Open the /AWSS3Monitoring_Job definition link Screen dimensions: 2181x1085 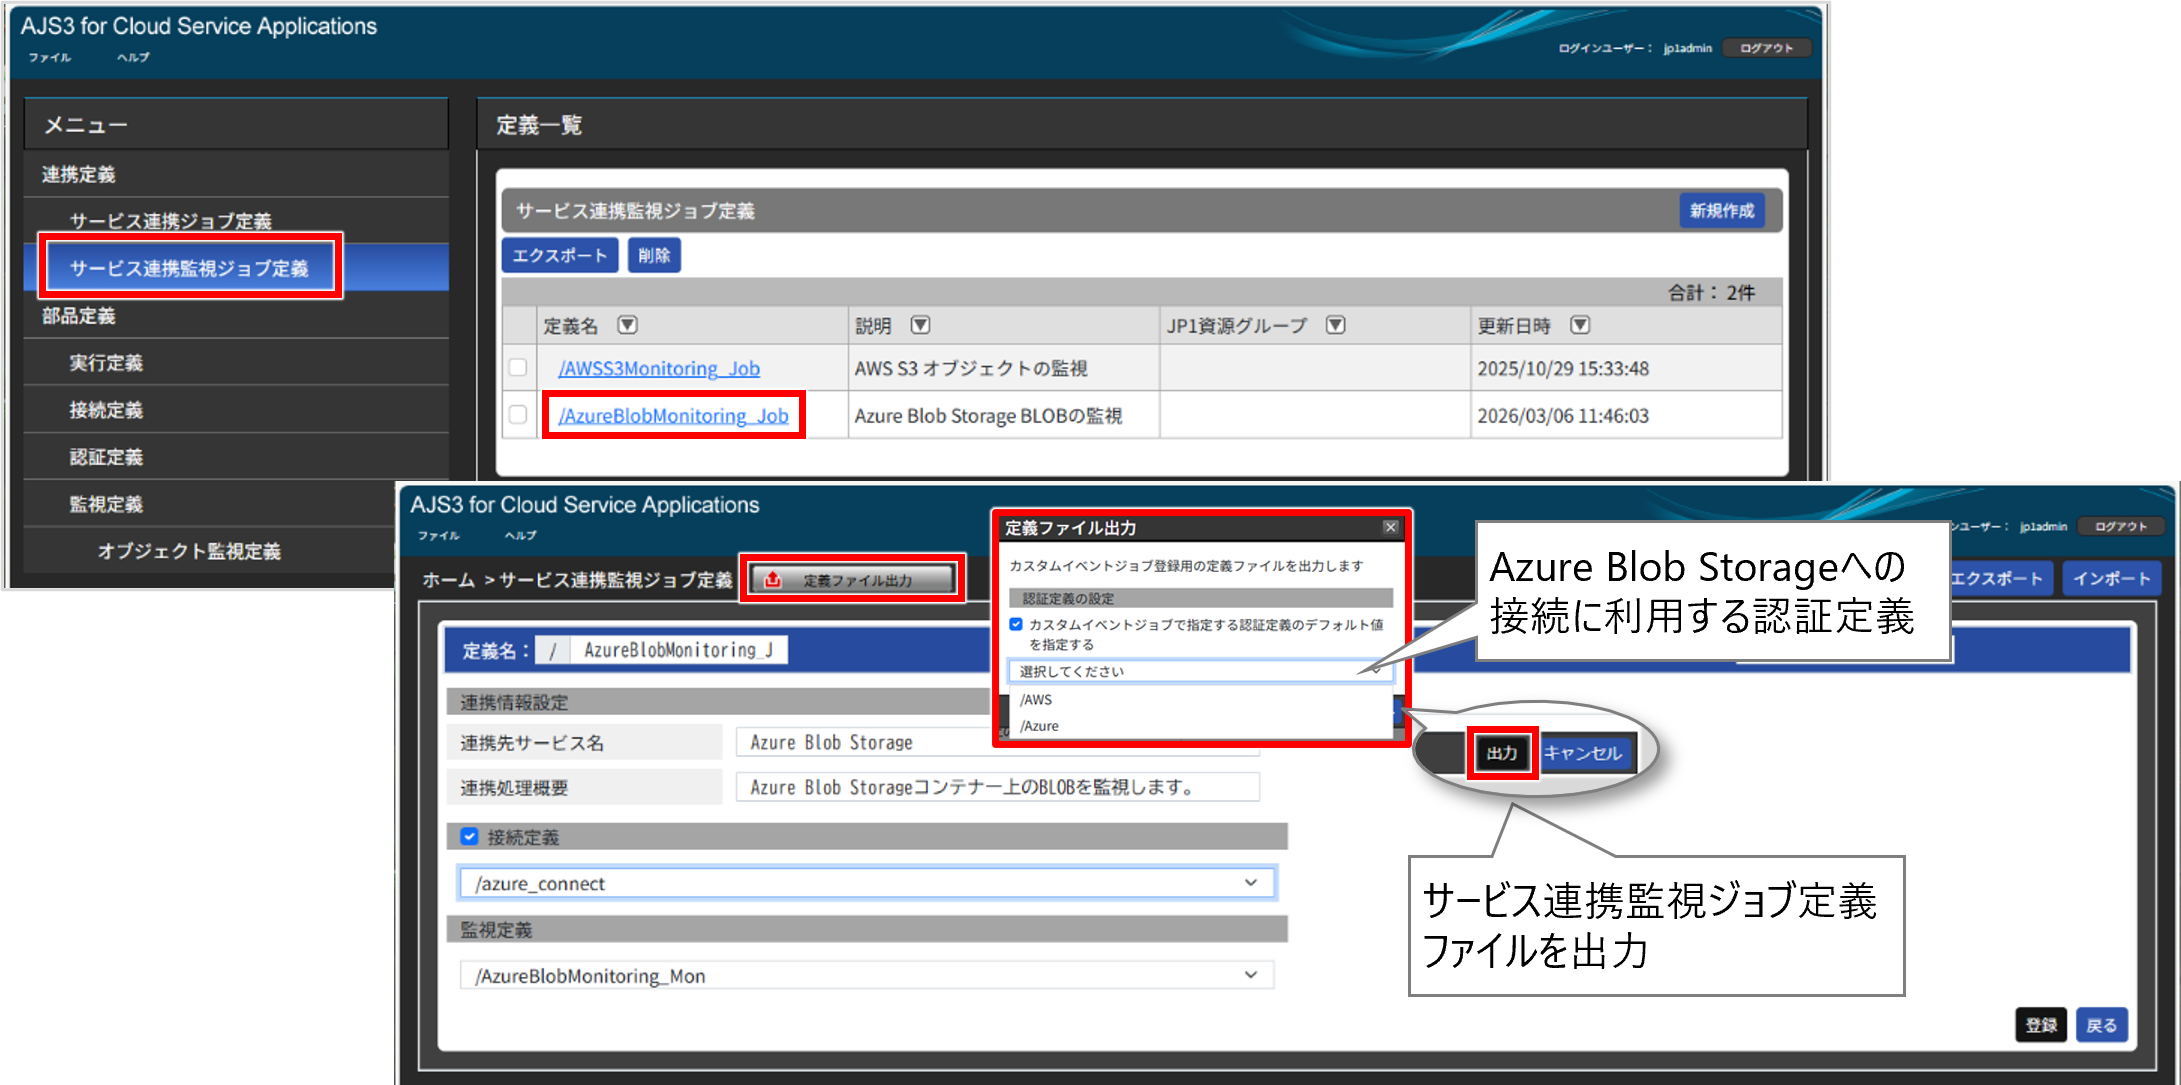coord(659,368)
